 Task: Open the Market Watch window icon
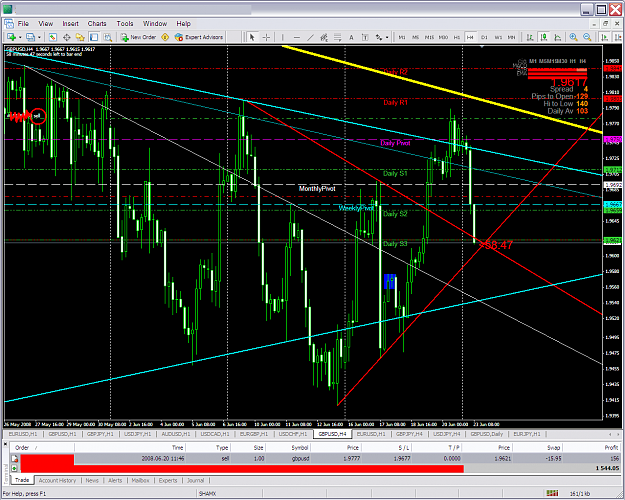53,37
